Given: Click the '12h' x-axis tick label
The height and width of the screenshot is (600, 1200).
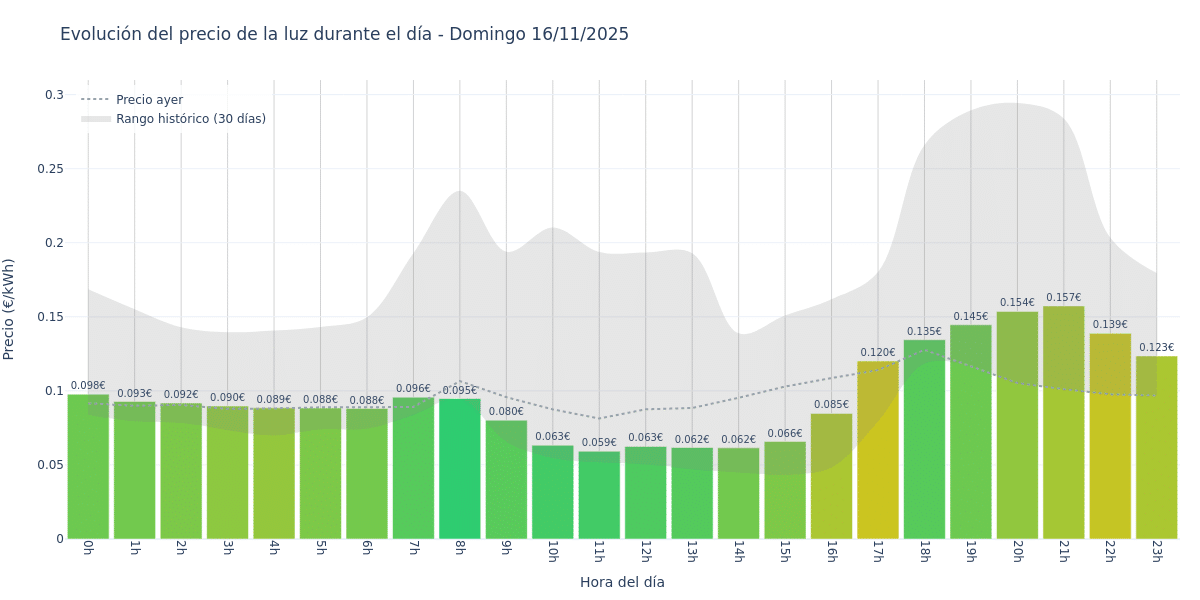Looking at the screenshot, I should point(645,551).
